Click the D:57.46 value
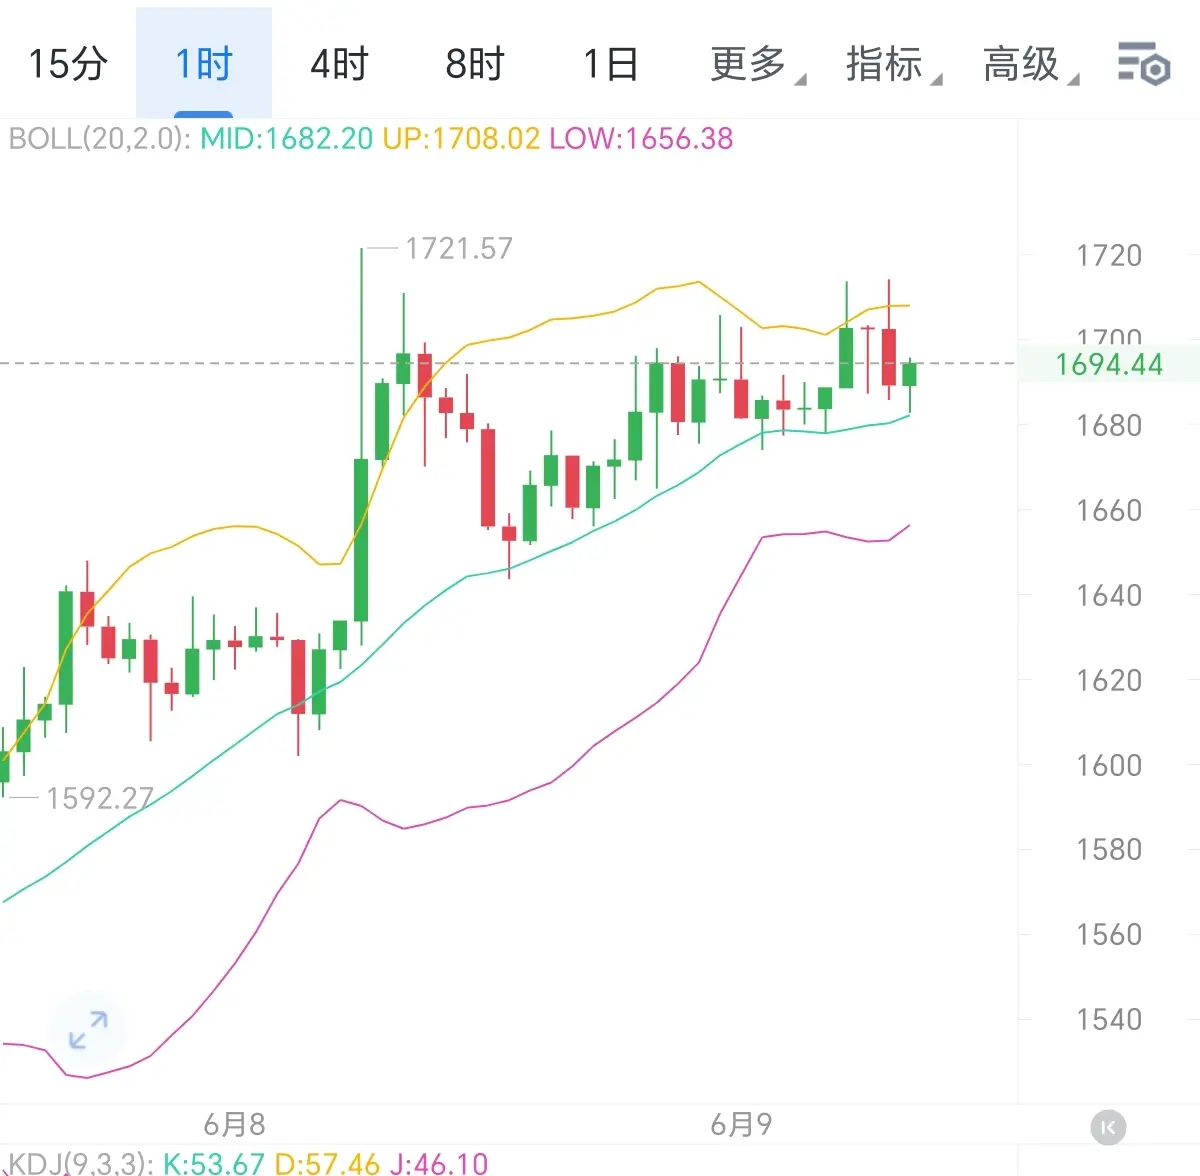The width and height of the screenshot is (1200, 1176). point(327,1163)
